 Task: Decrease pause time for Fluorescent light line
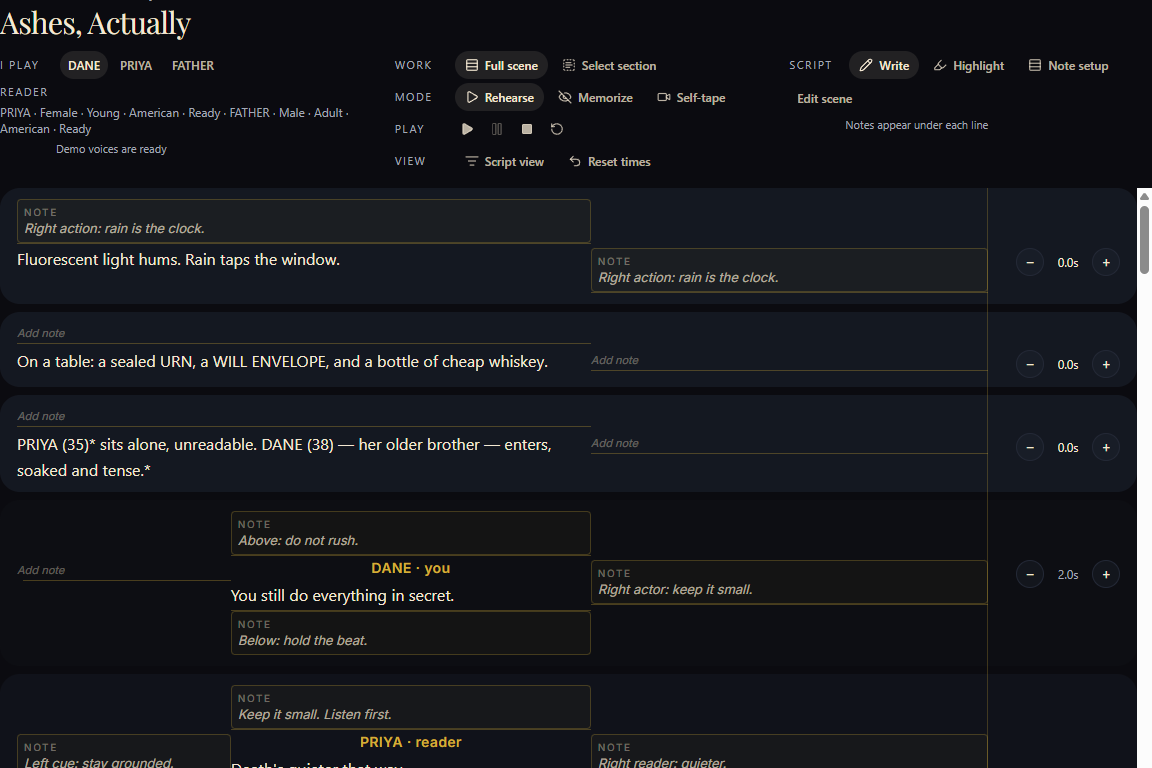1030,262
